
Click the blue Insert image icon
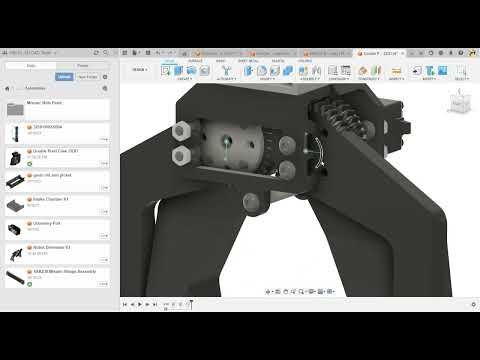(x=443, y=70)
